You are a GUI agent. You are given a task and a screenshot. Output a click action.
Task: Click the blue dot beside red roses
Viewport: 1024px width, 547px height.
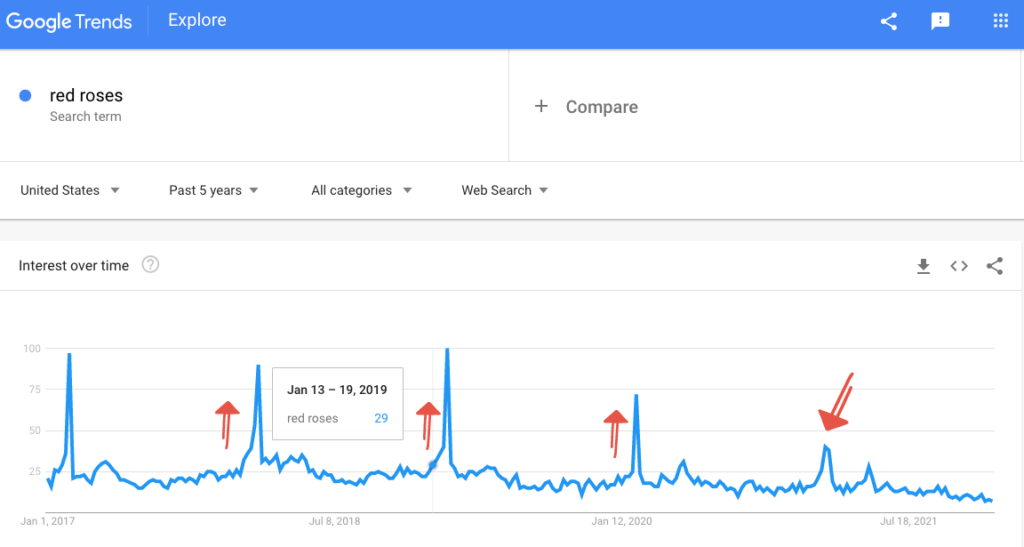pyautogui.click(x=25, y=96)
